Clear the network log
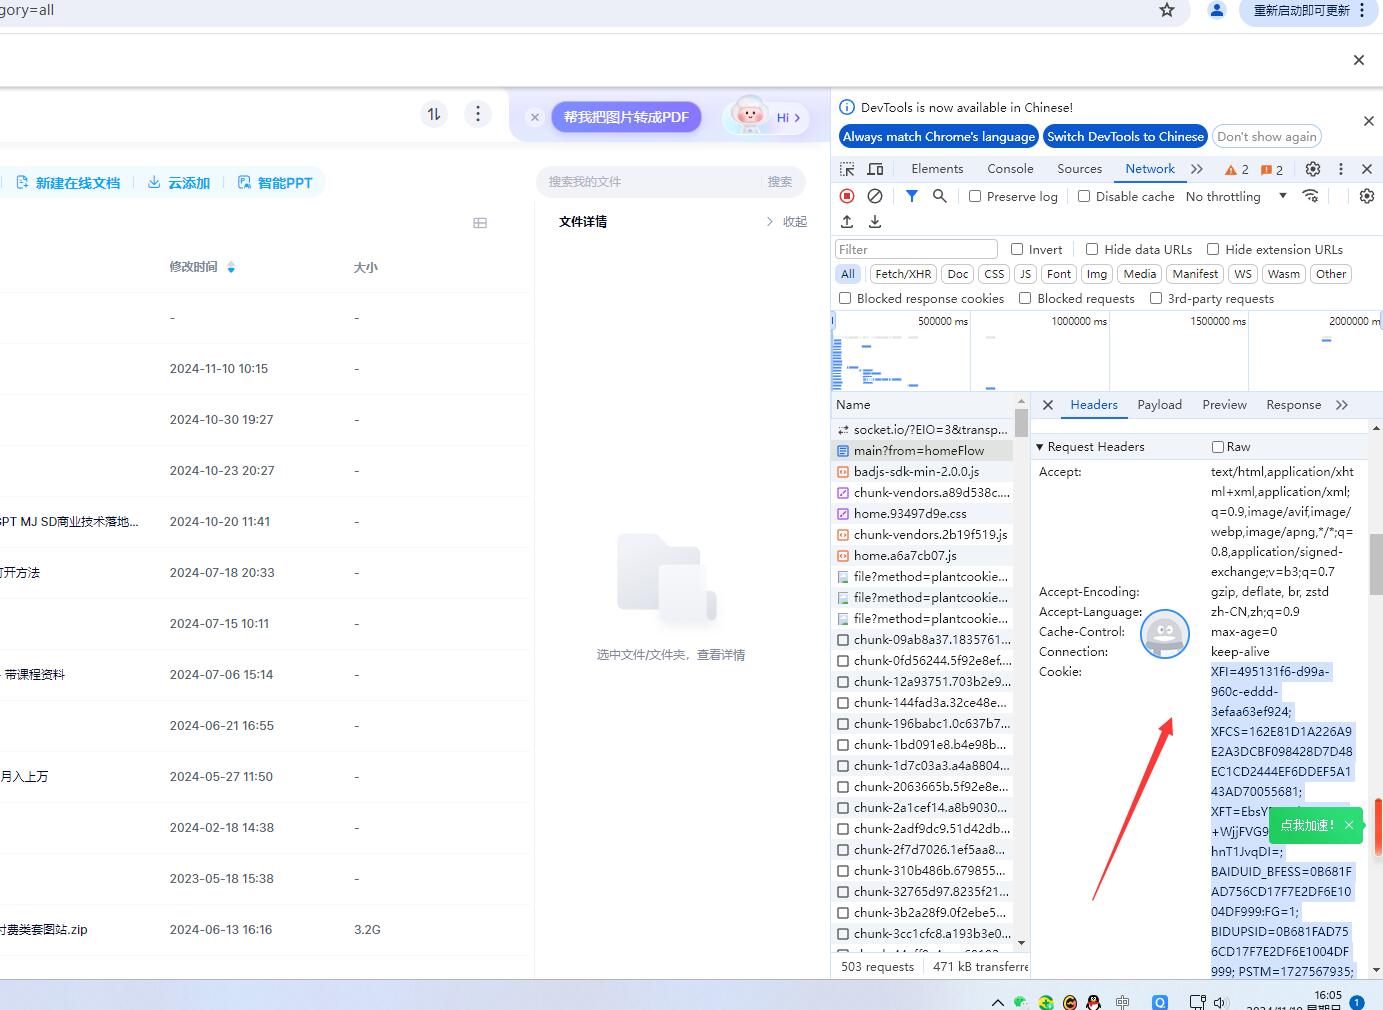This screenshot has height=1010, width=1383. tap(875, 196)
